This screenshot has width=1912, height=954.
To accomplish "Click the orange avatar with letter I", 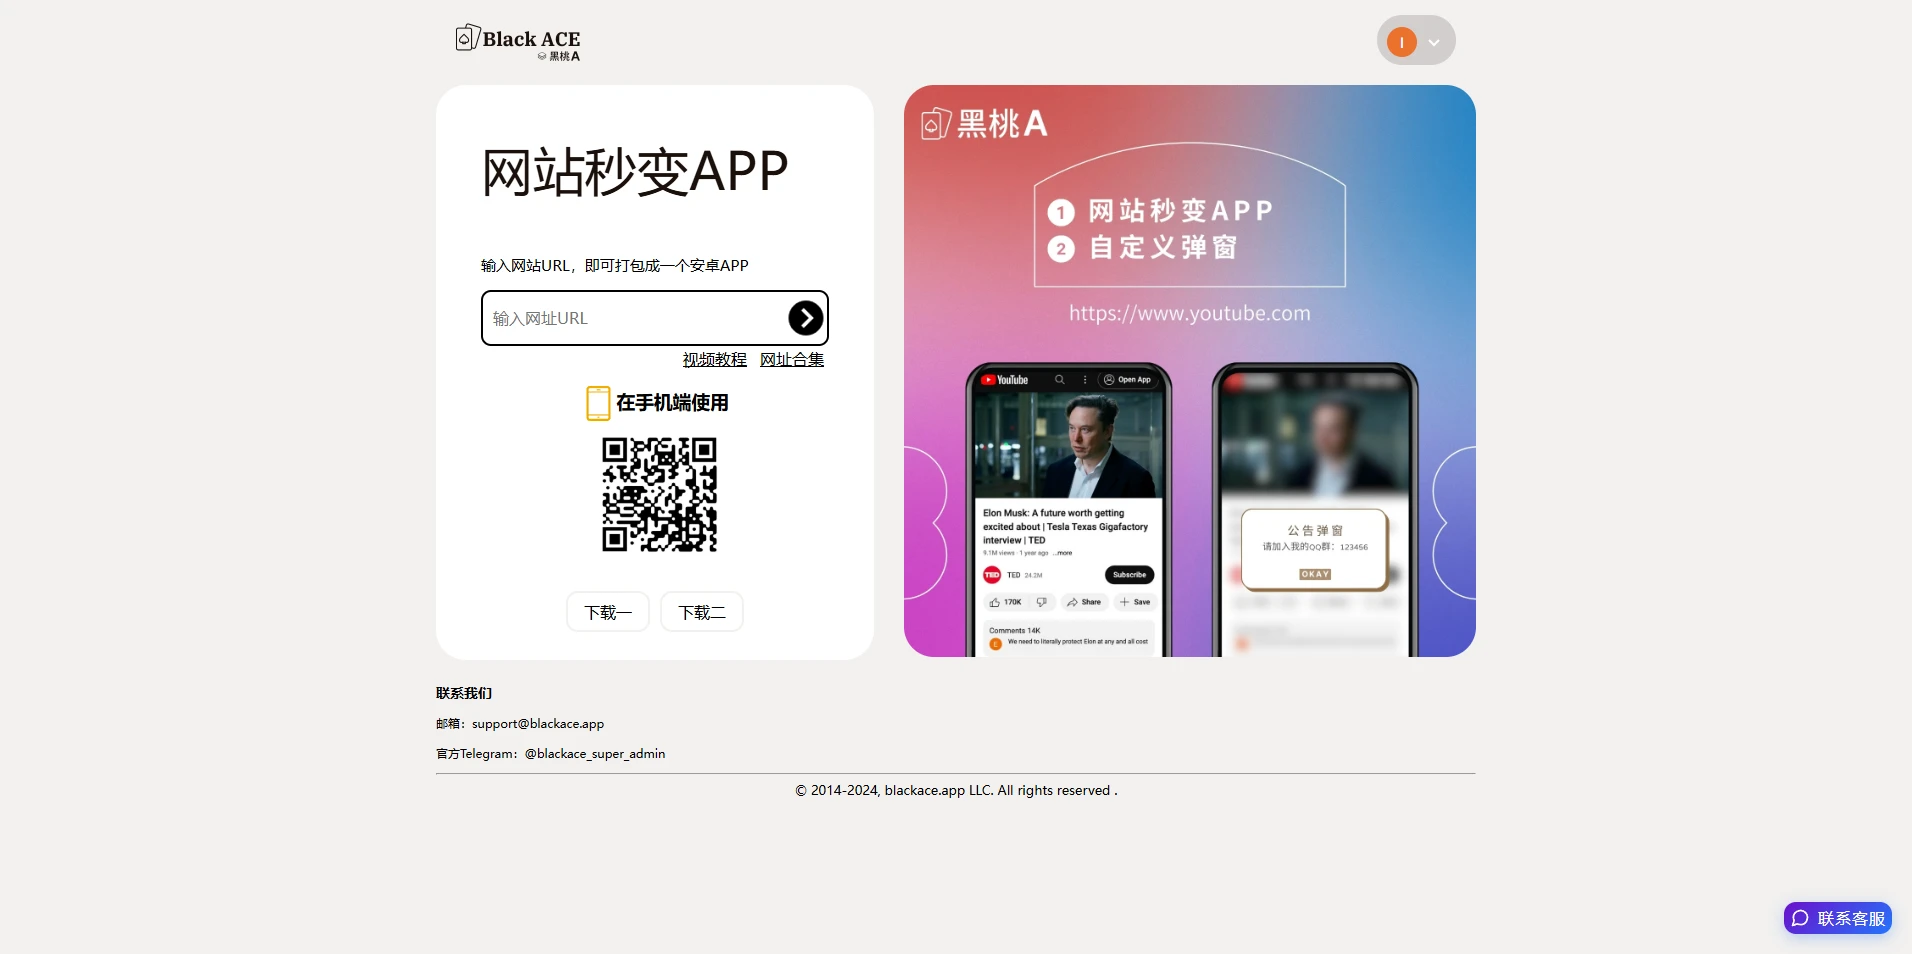I will point(1402,41).
